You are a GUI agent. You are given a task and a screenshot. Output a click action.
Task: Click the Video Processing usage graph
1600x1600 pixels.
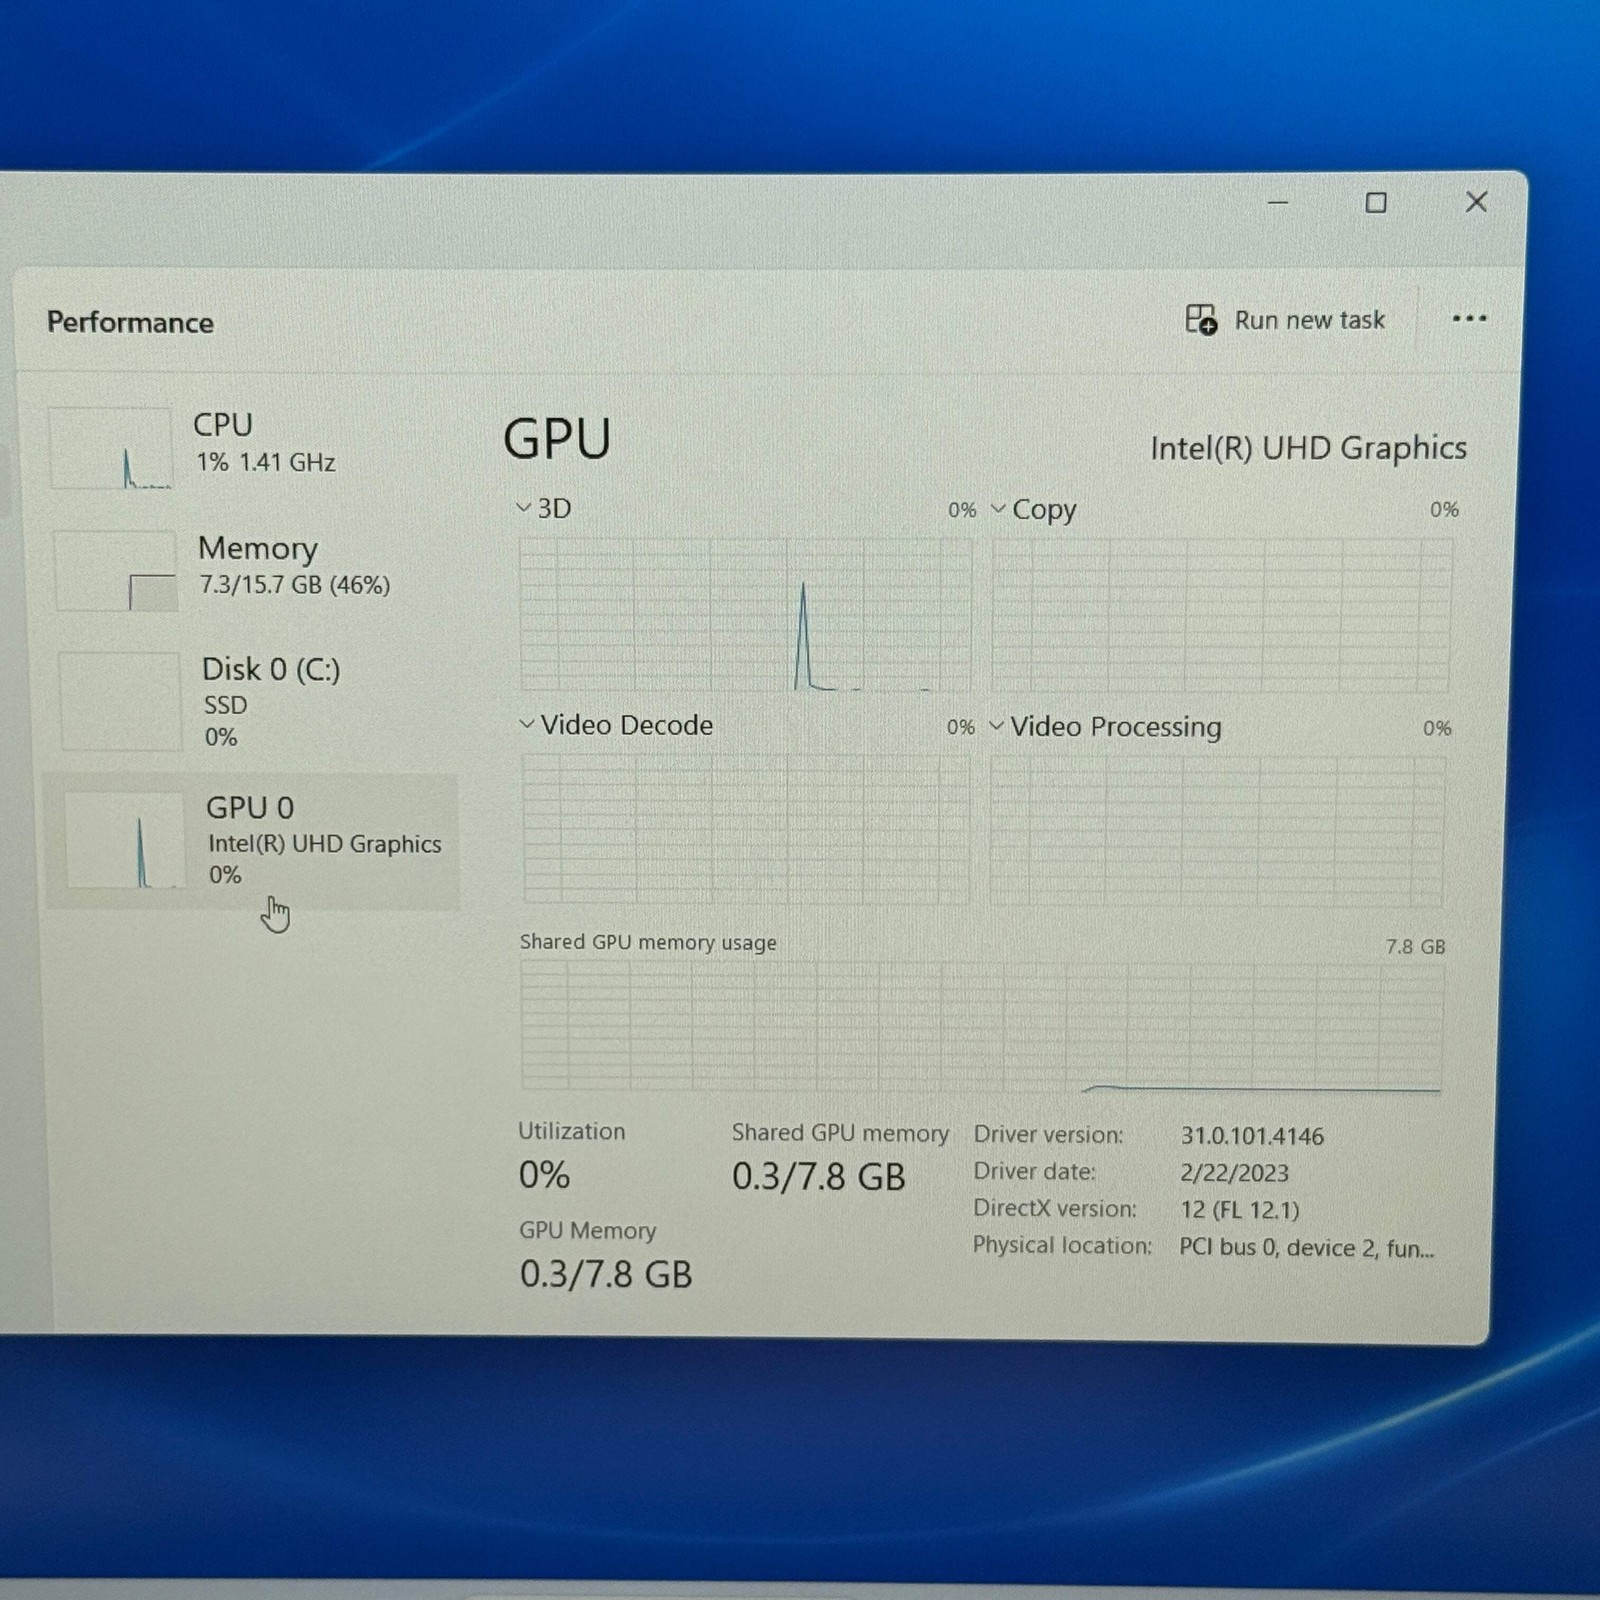[1217, 830]
